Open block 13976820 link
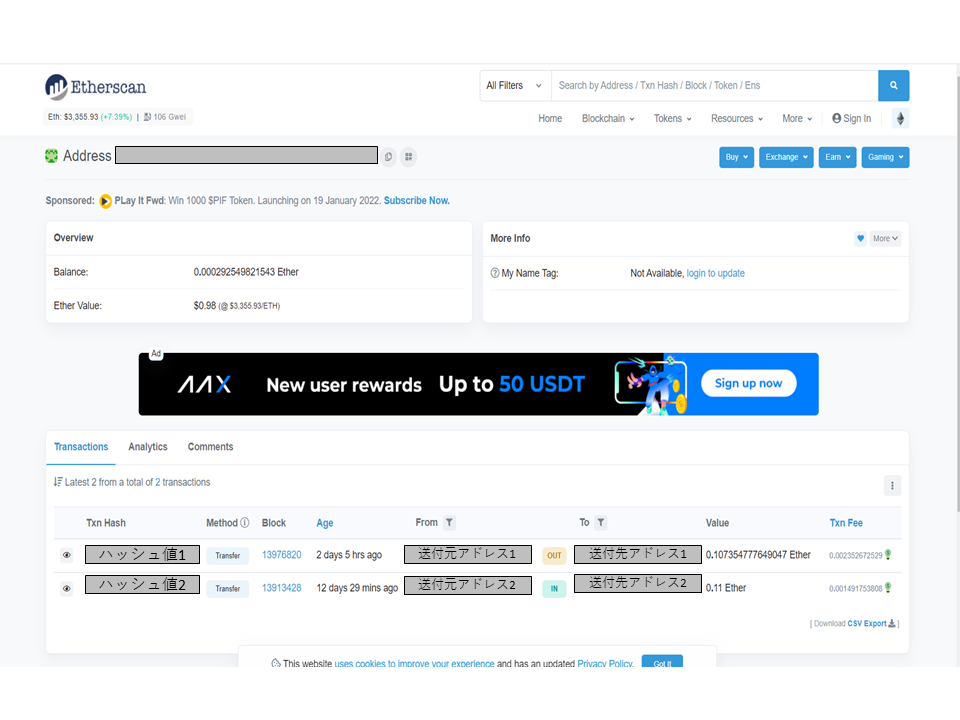The height and width of the screenshot is (720, 960). click(281, 555)
